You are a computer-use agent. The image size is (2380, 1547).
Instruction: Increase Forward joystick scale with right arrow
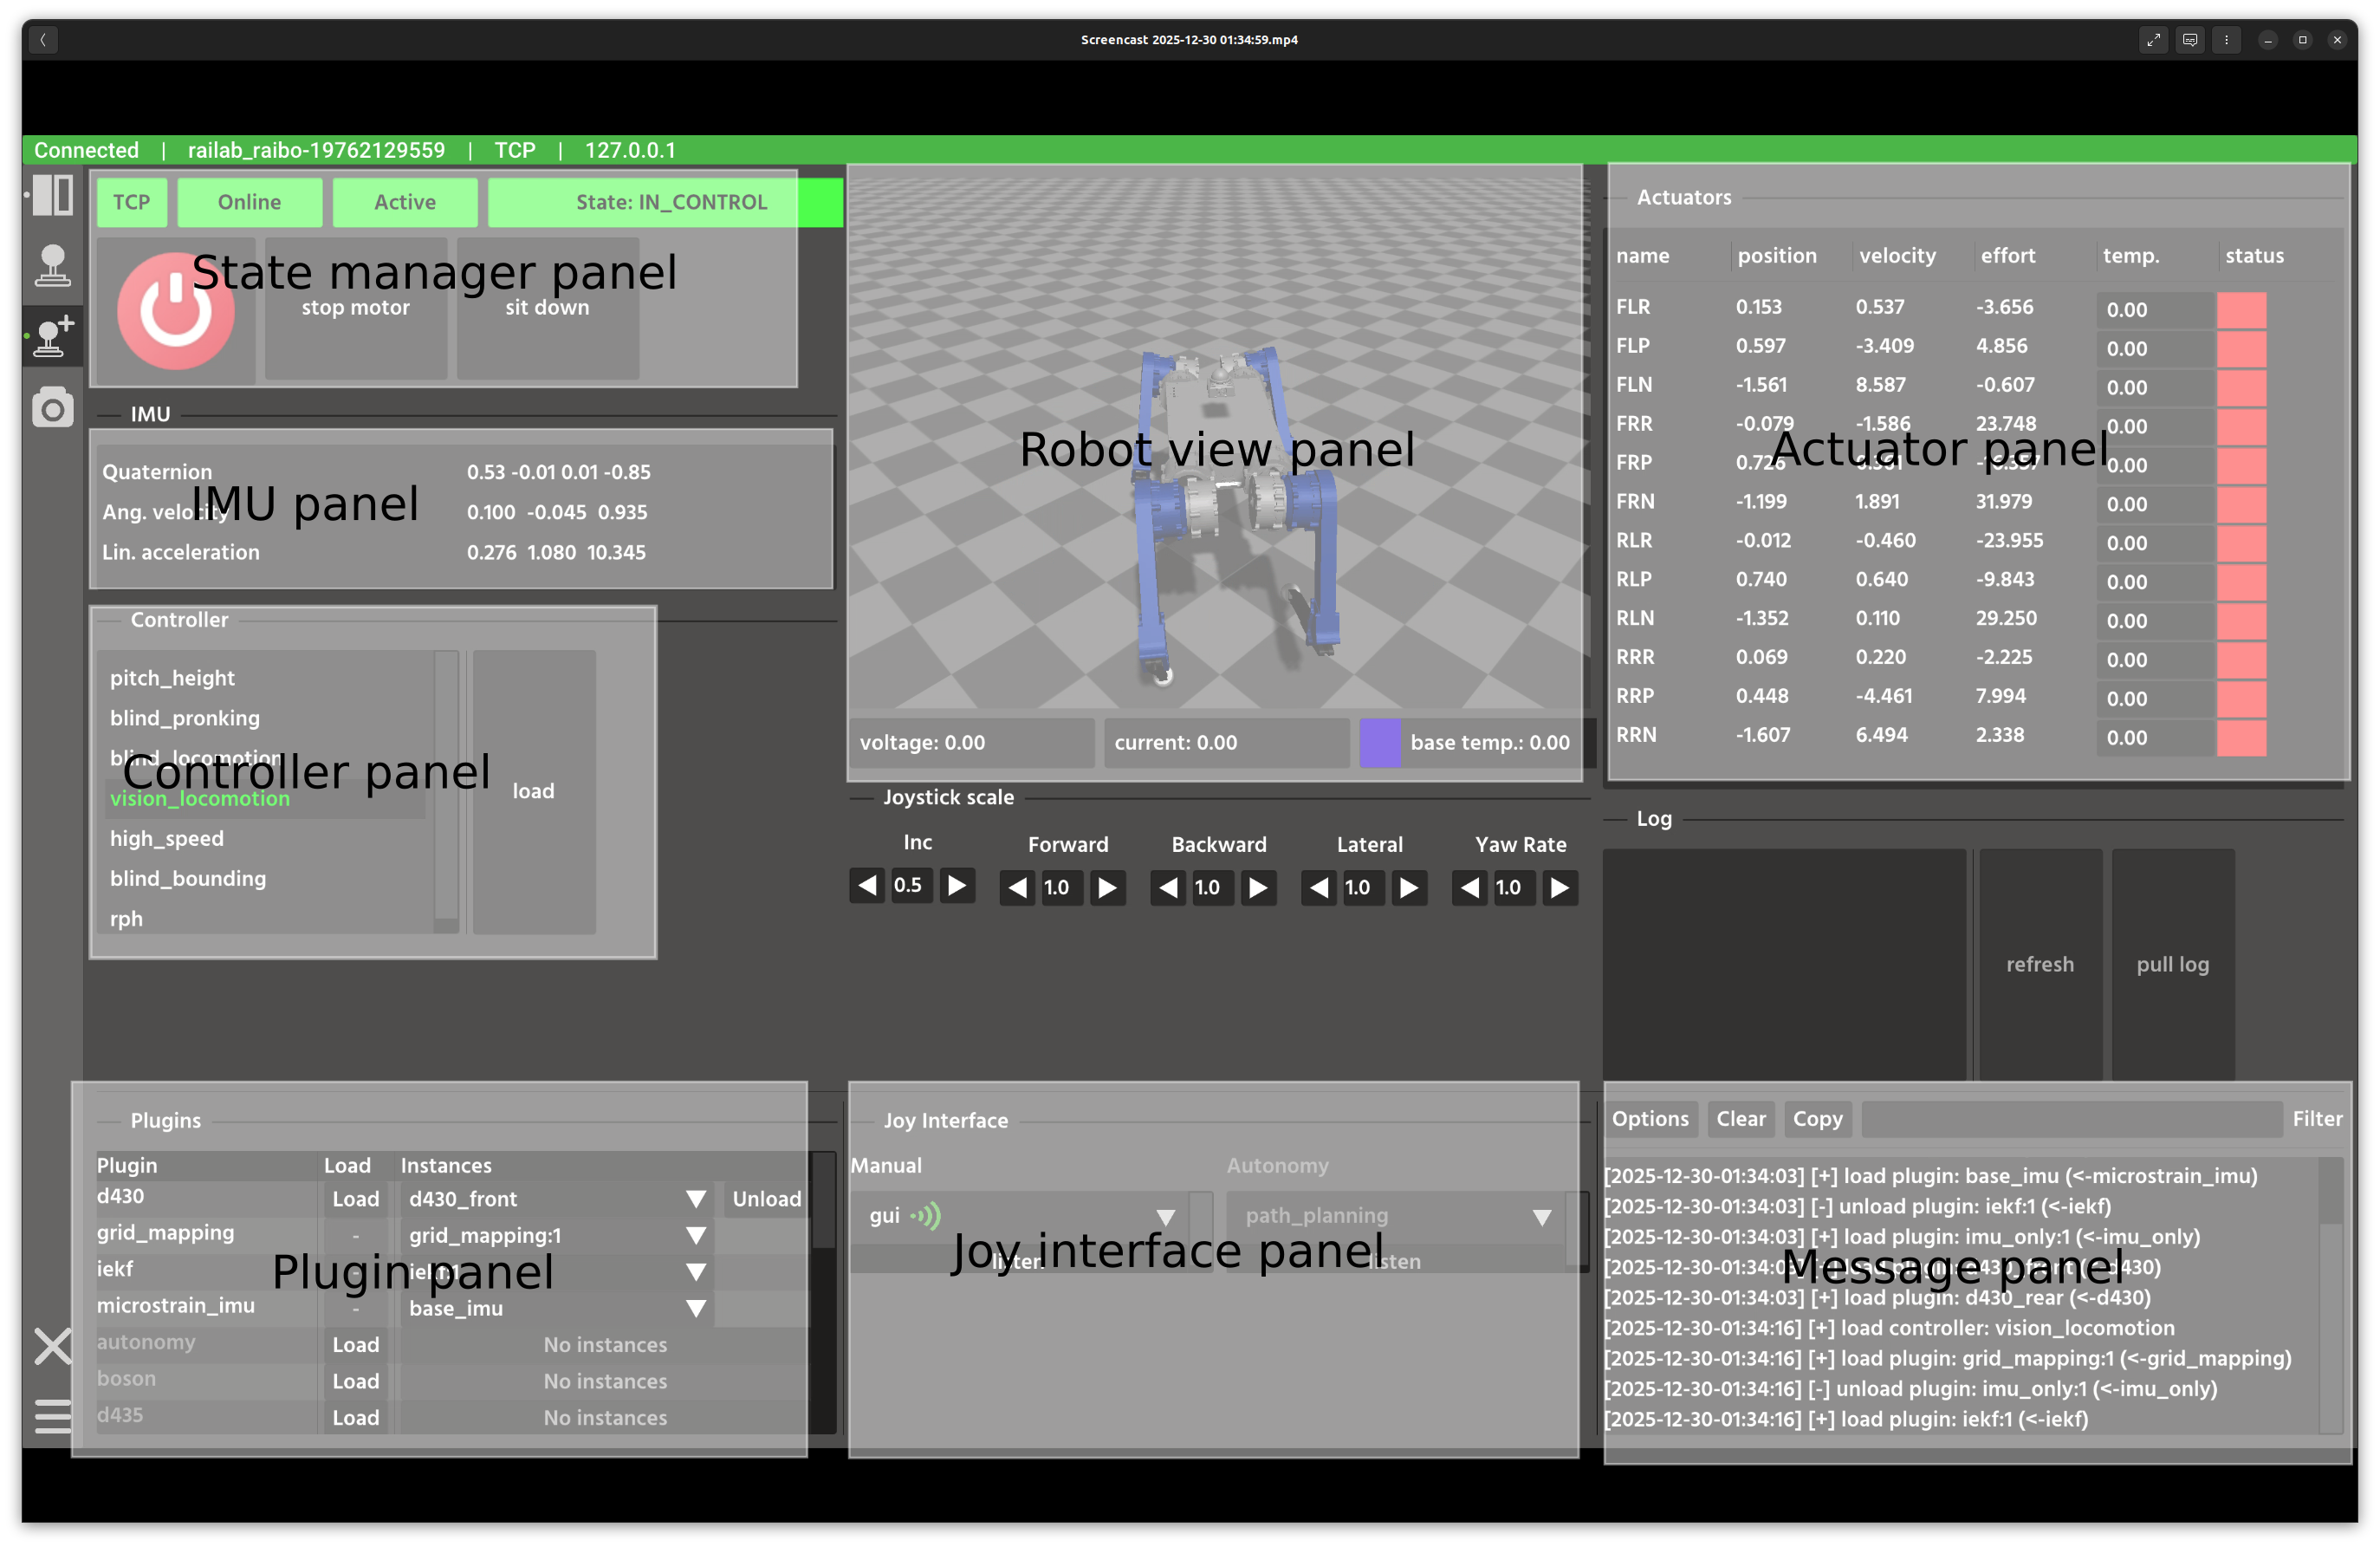[1107, 888]
